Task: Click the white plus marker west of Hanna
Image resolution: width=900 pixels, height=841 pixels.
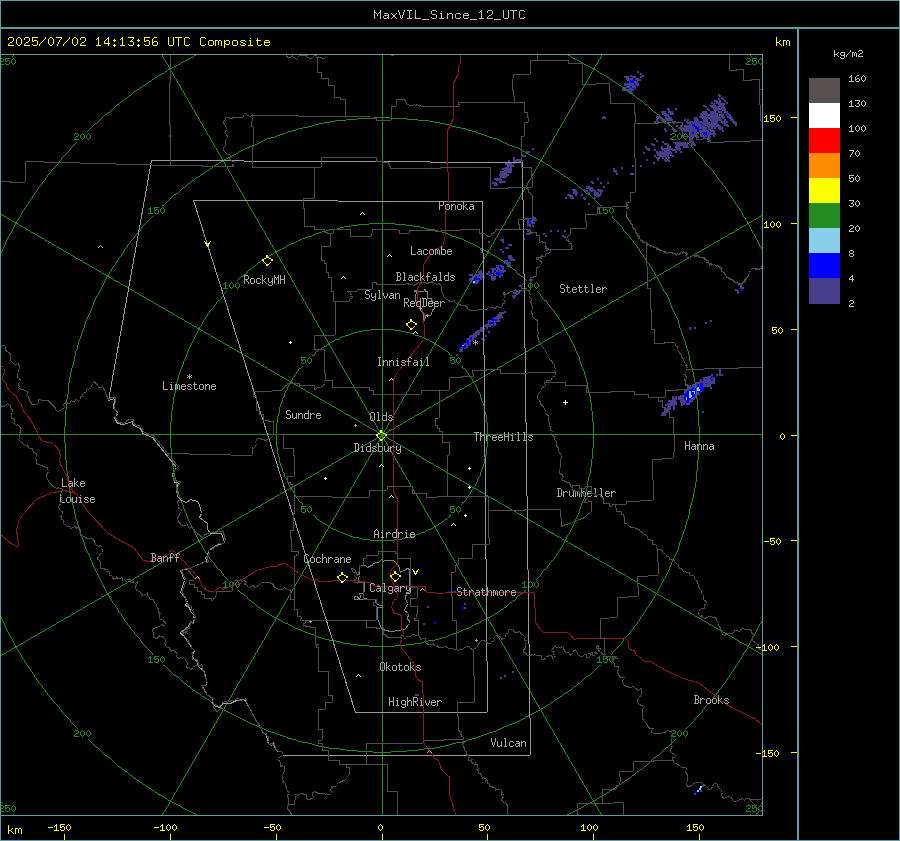Action: coord(565,402)
